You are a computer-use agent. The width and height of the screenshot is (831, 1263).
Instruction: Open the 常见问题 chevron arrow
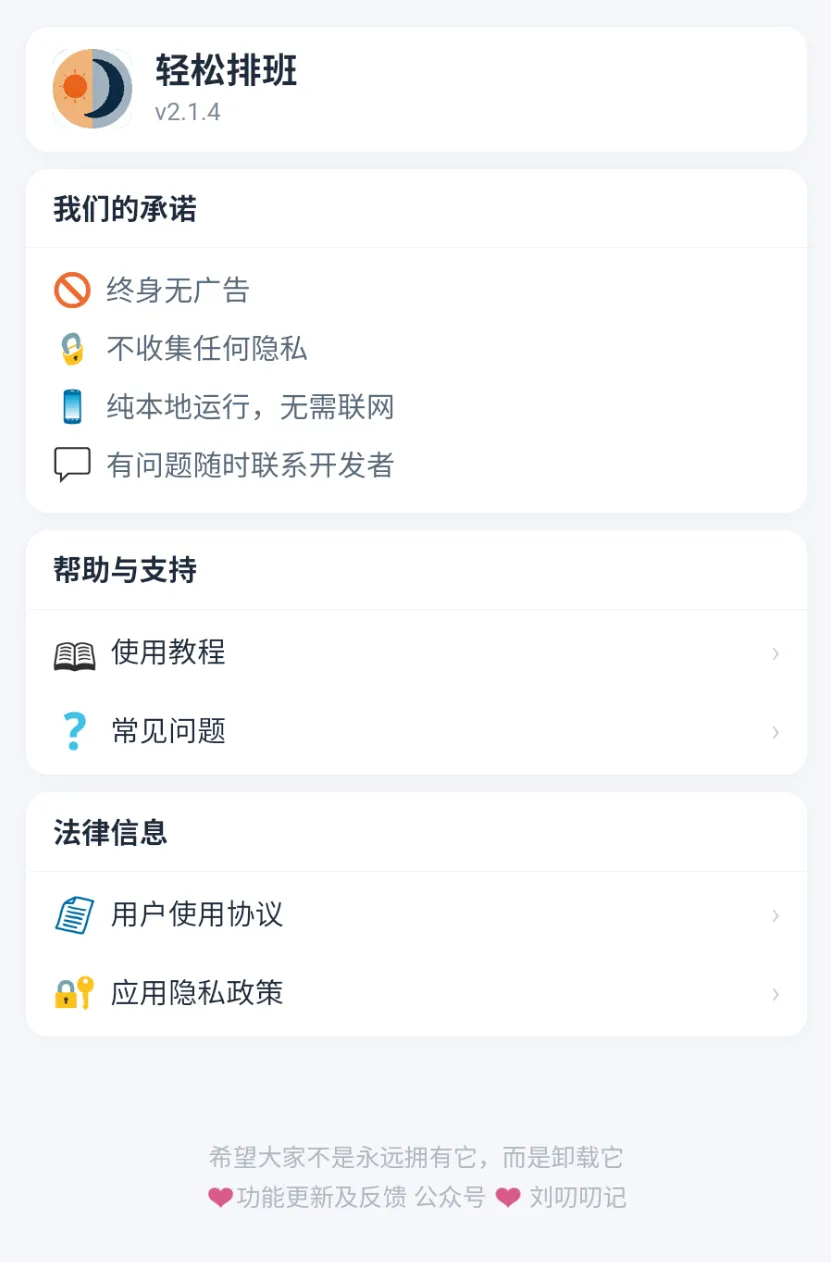point(775,732)
